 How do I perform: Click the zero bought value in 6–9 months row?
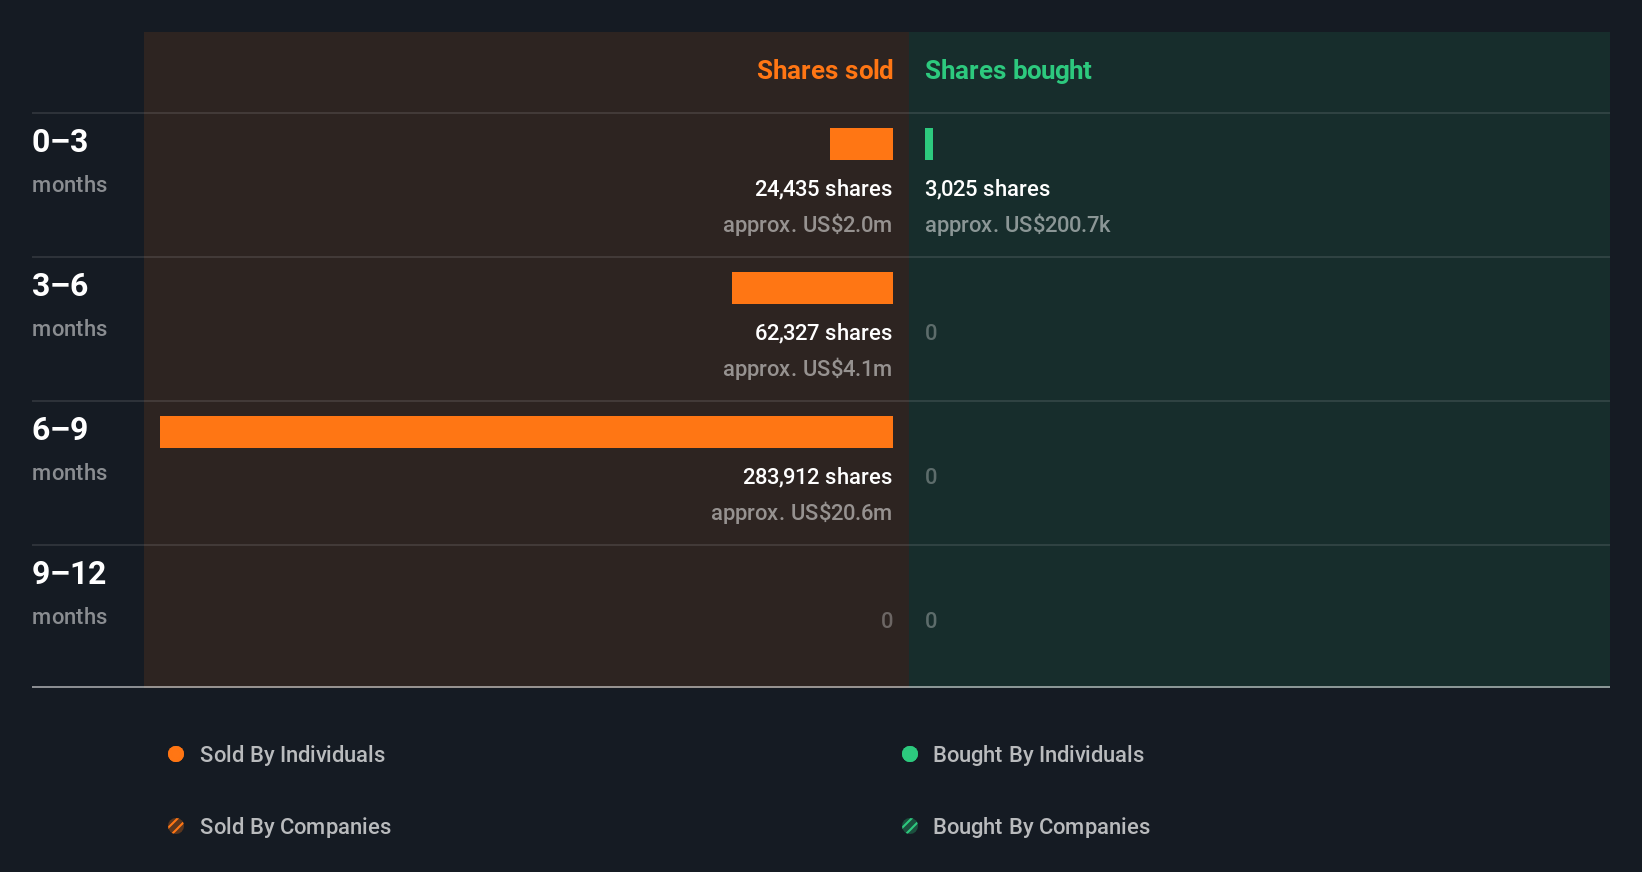pos(931,476)
